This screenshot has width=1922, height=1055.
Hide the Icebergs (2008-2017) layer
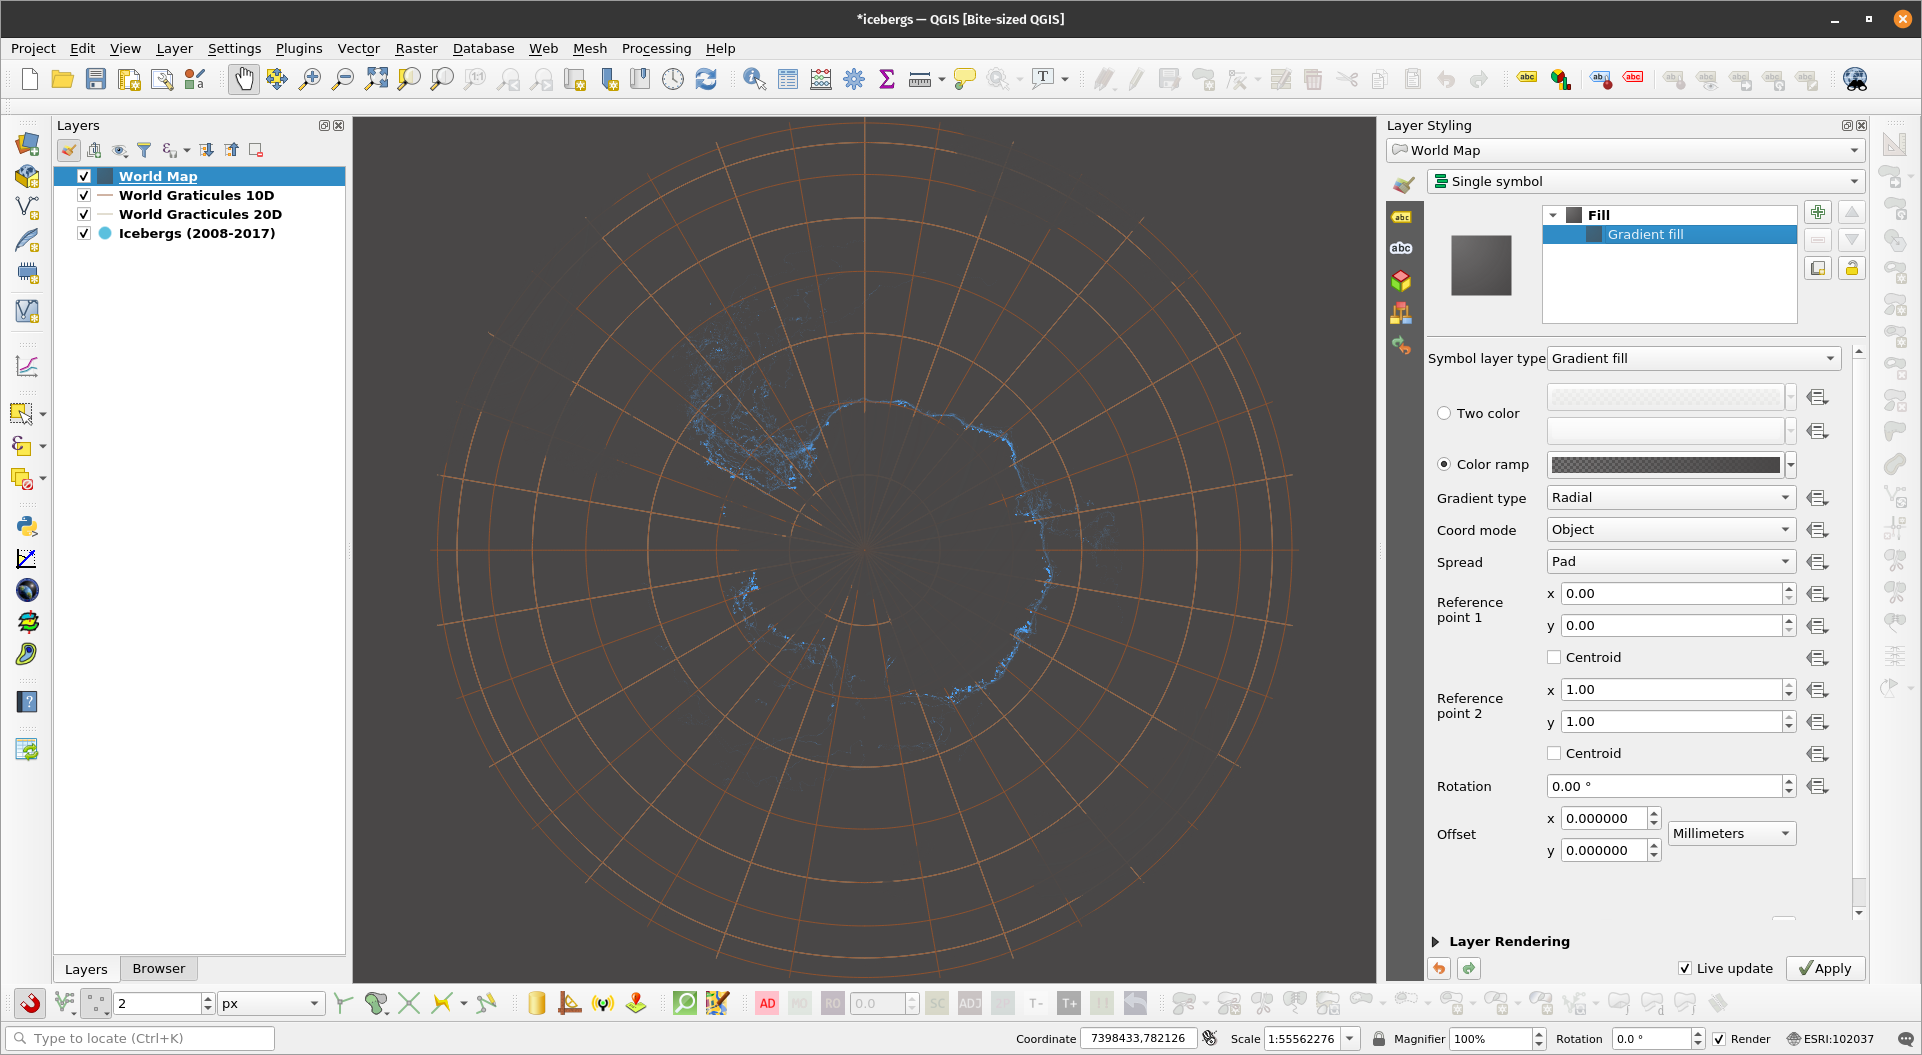pos(84,233)
